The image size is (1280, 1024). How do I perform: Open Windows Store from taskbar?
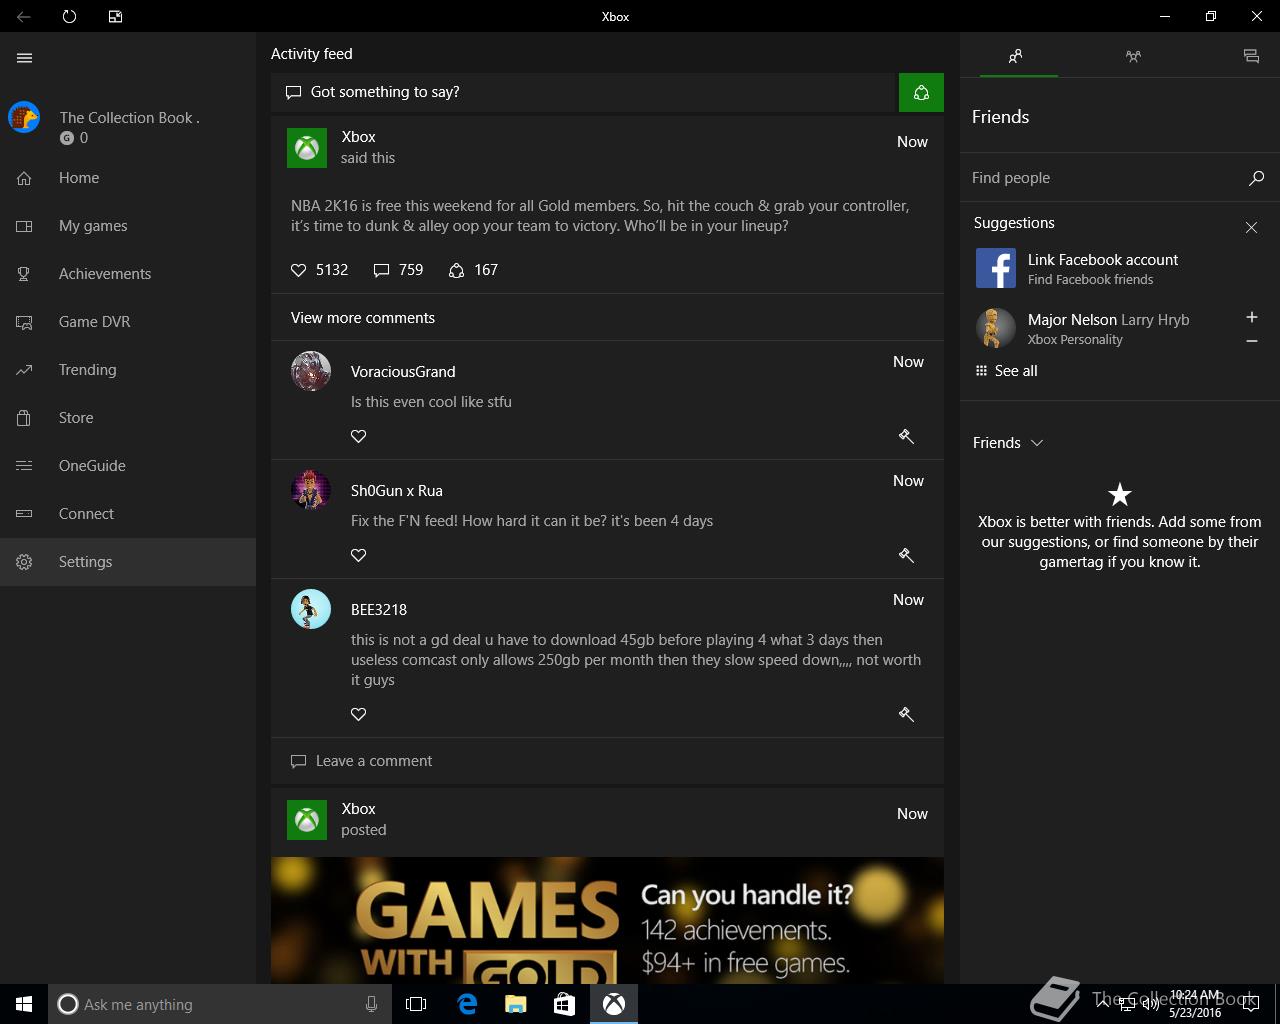(x=565, y=1004)
